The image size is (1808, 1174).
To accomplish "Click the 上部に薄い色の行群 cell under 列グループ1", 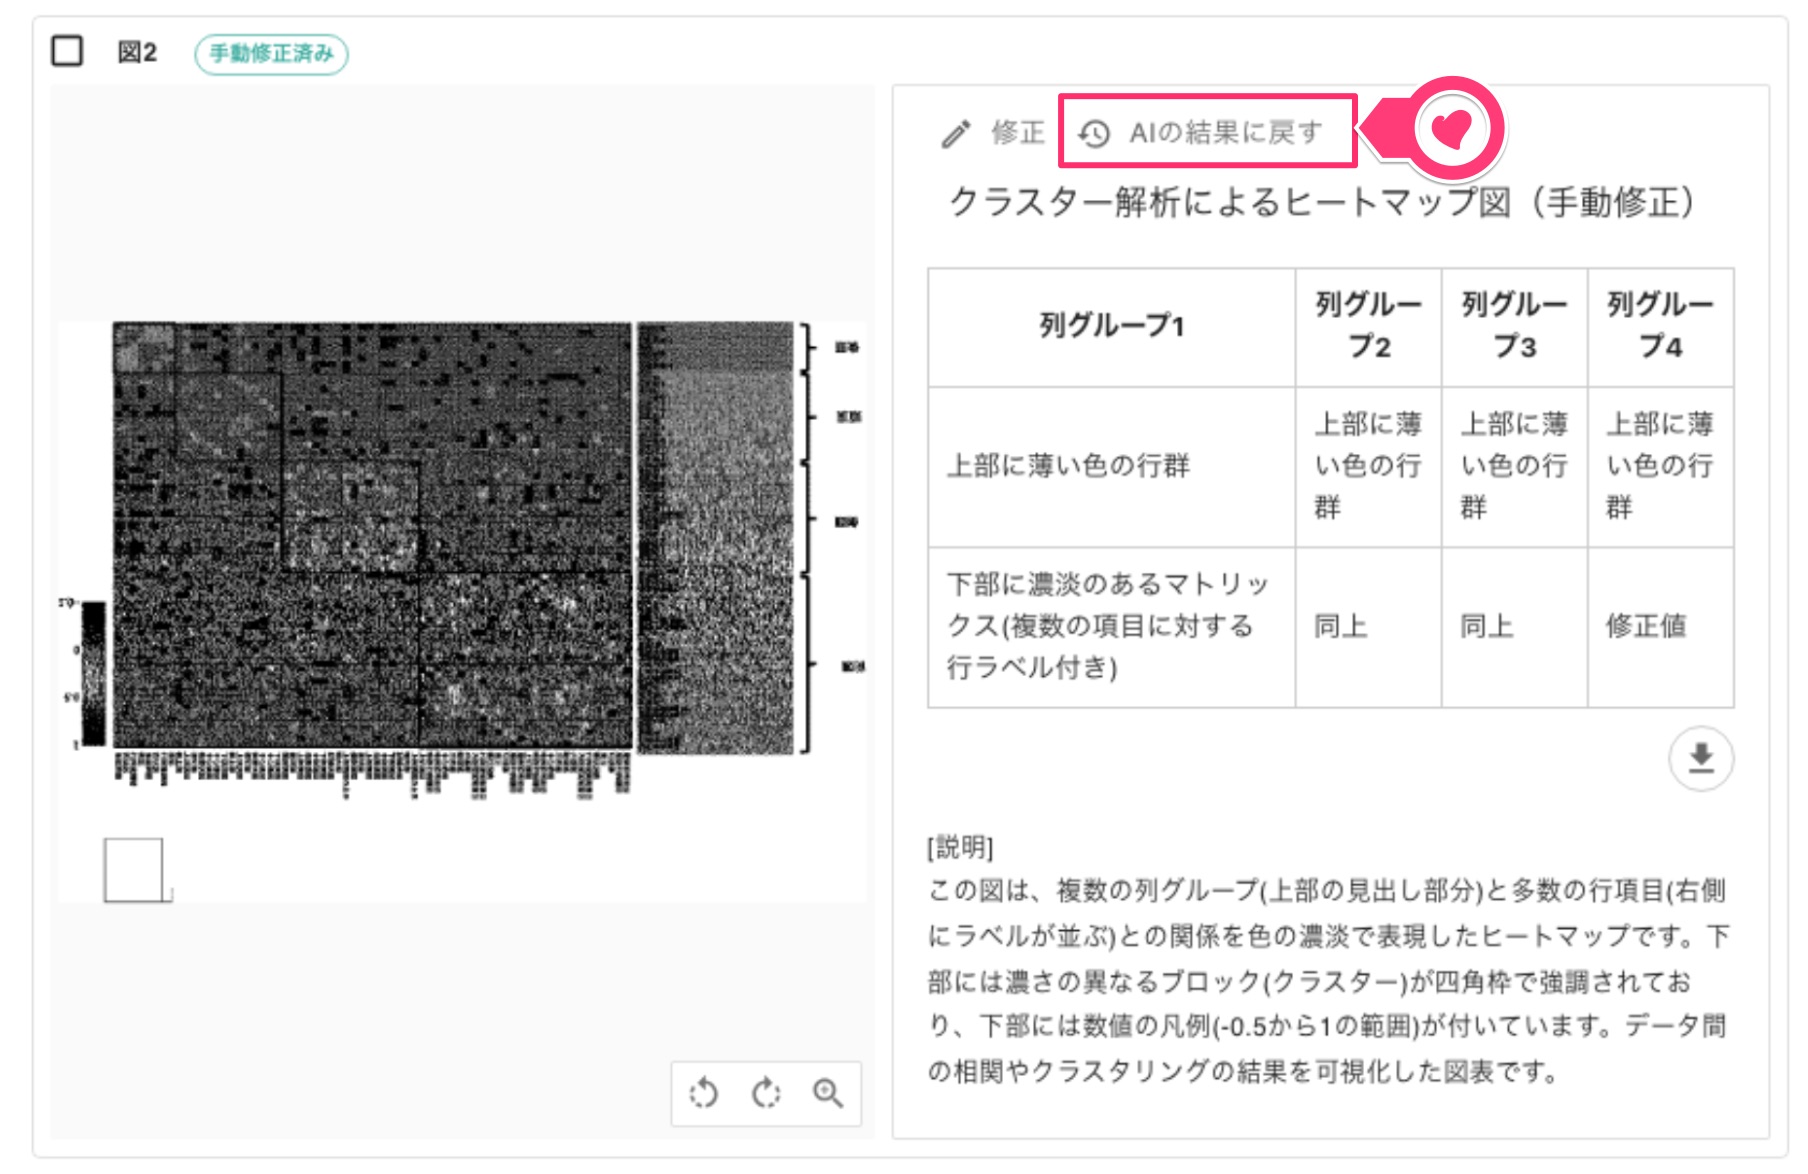I will tap(1111, 466).
